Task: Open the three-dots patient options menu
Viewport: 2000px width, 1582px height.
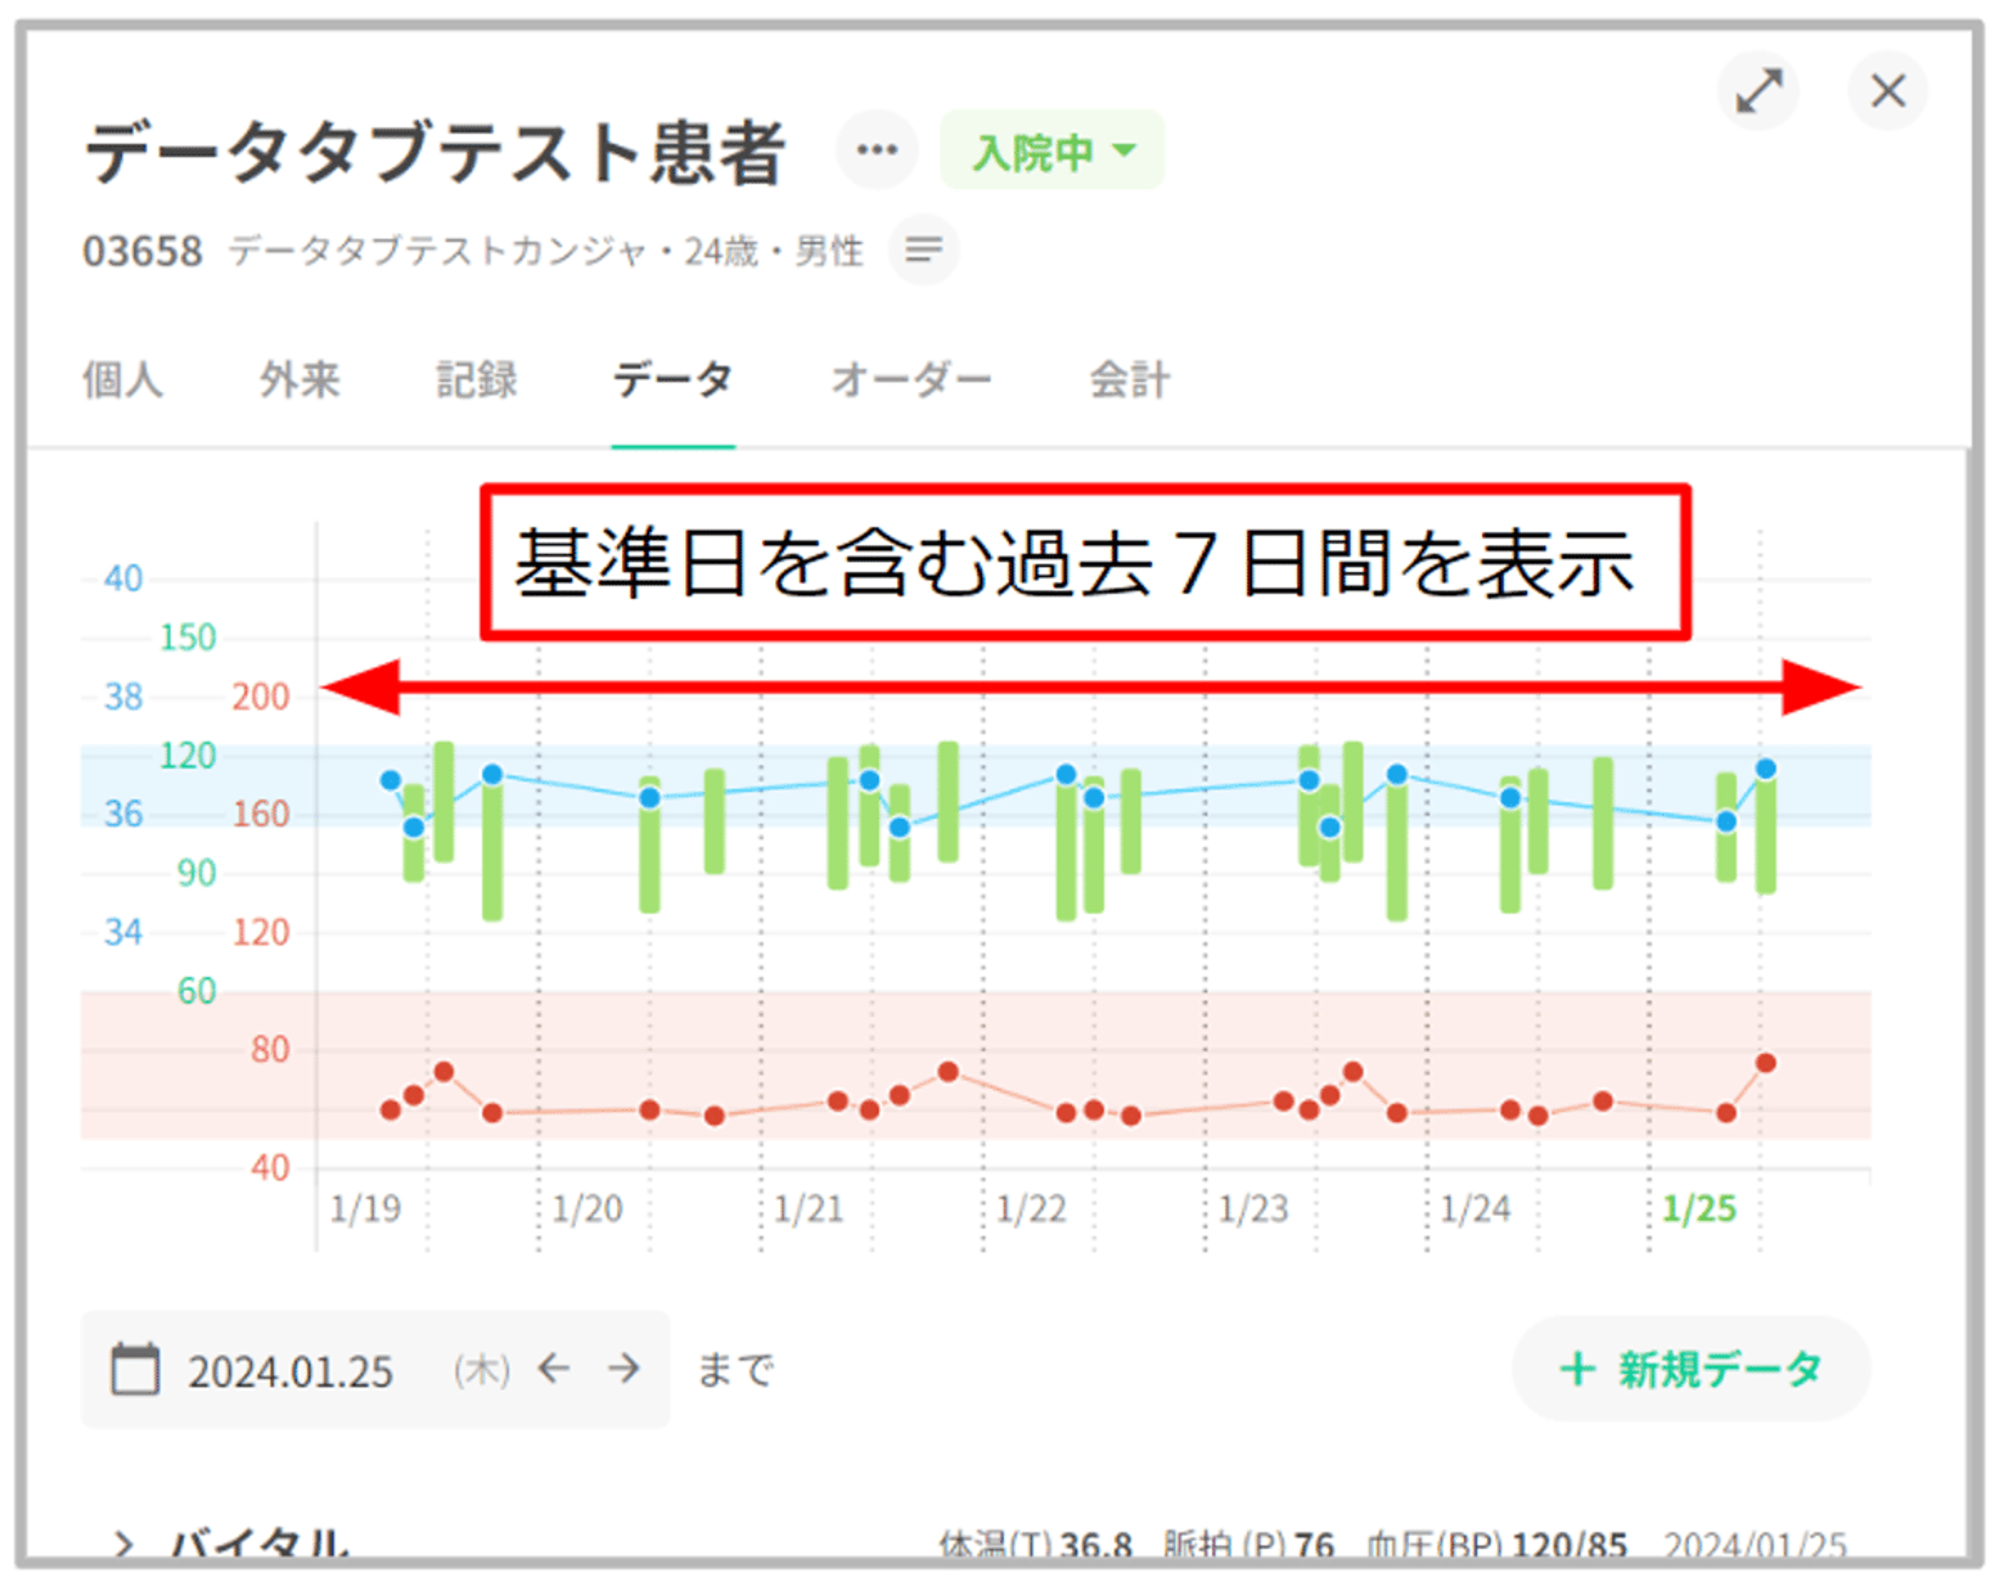Action: pos(876,151)
